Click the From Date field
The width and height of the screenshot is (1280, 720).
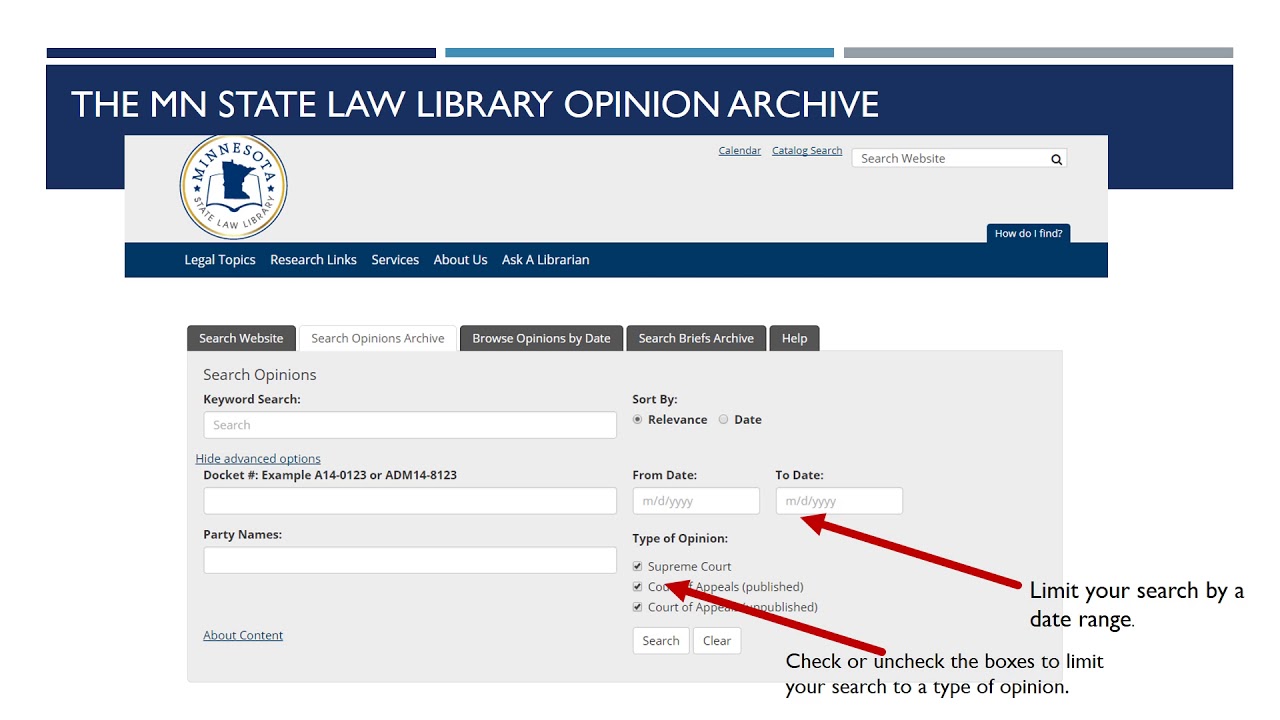(696, 501)
